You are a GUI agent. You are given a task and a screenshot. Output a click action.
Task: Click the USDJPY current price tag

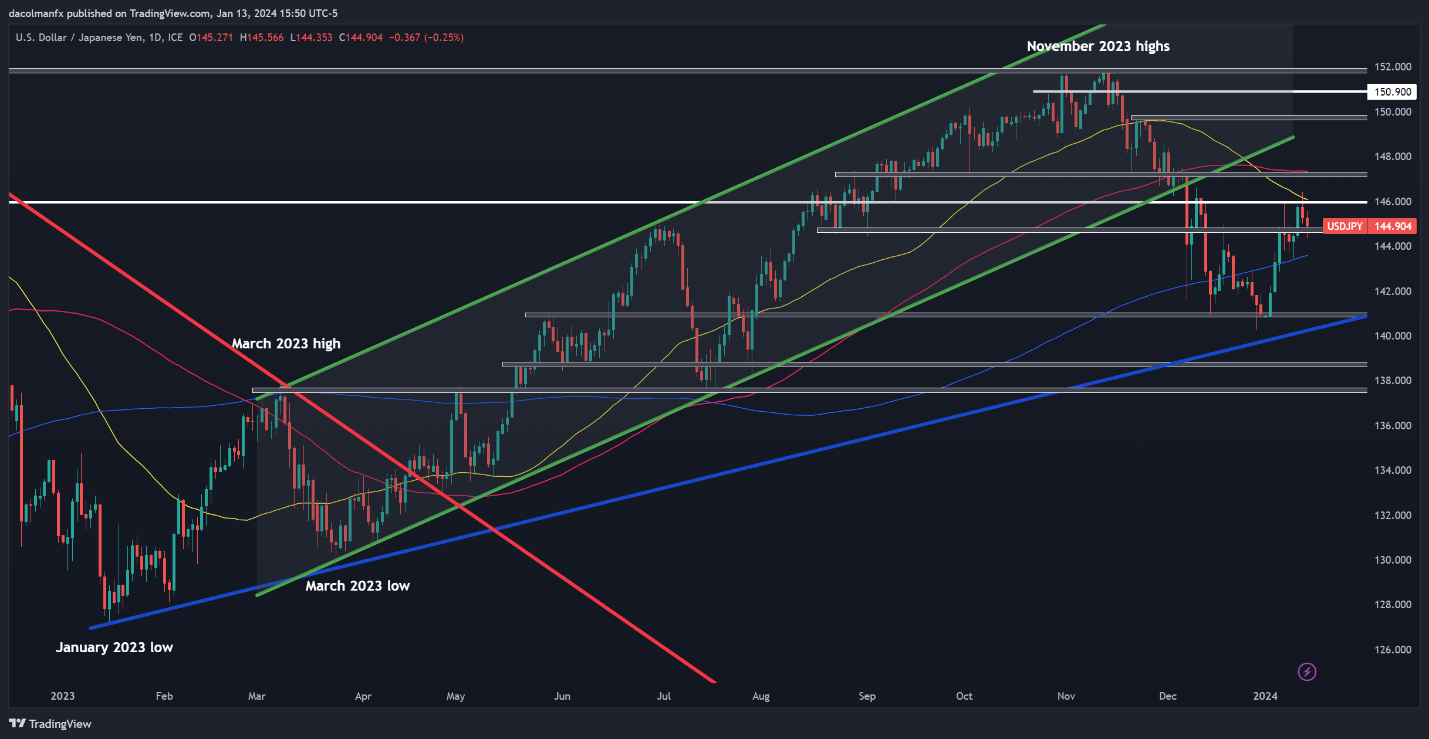point(1369,227)
